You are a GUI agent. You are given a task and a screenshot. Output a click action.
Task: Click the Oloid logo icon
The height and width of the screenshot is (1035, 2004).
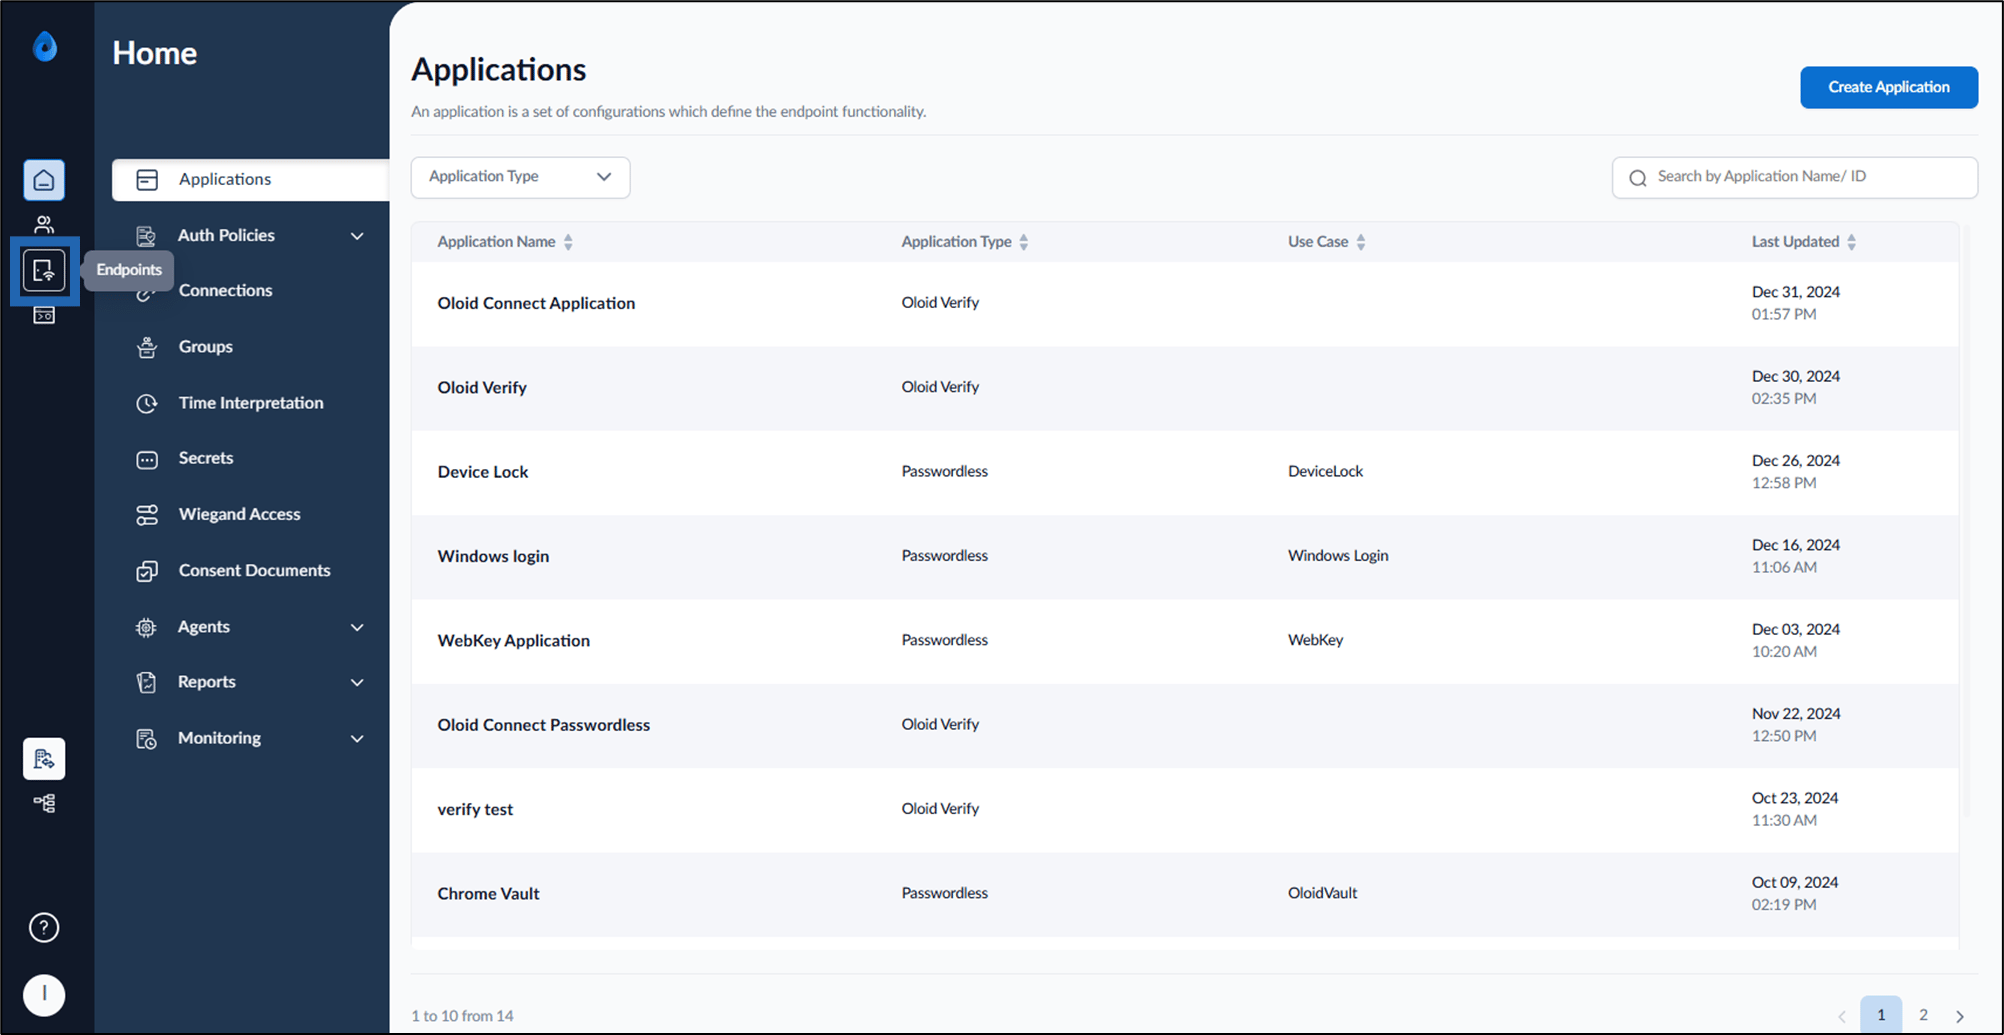point(45,47)
